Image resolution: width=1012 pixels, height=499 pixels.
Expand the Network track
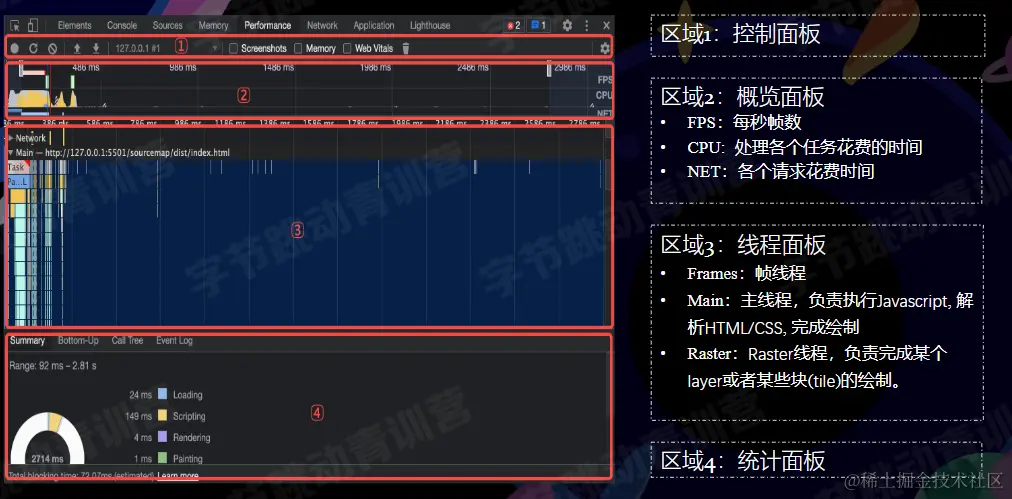pyautogui.click(x=11, y=138)
